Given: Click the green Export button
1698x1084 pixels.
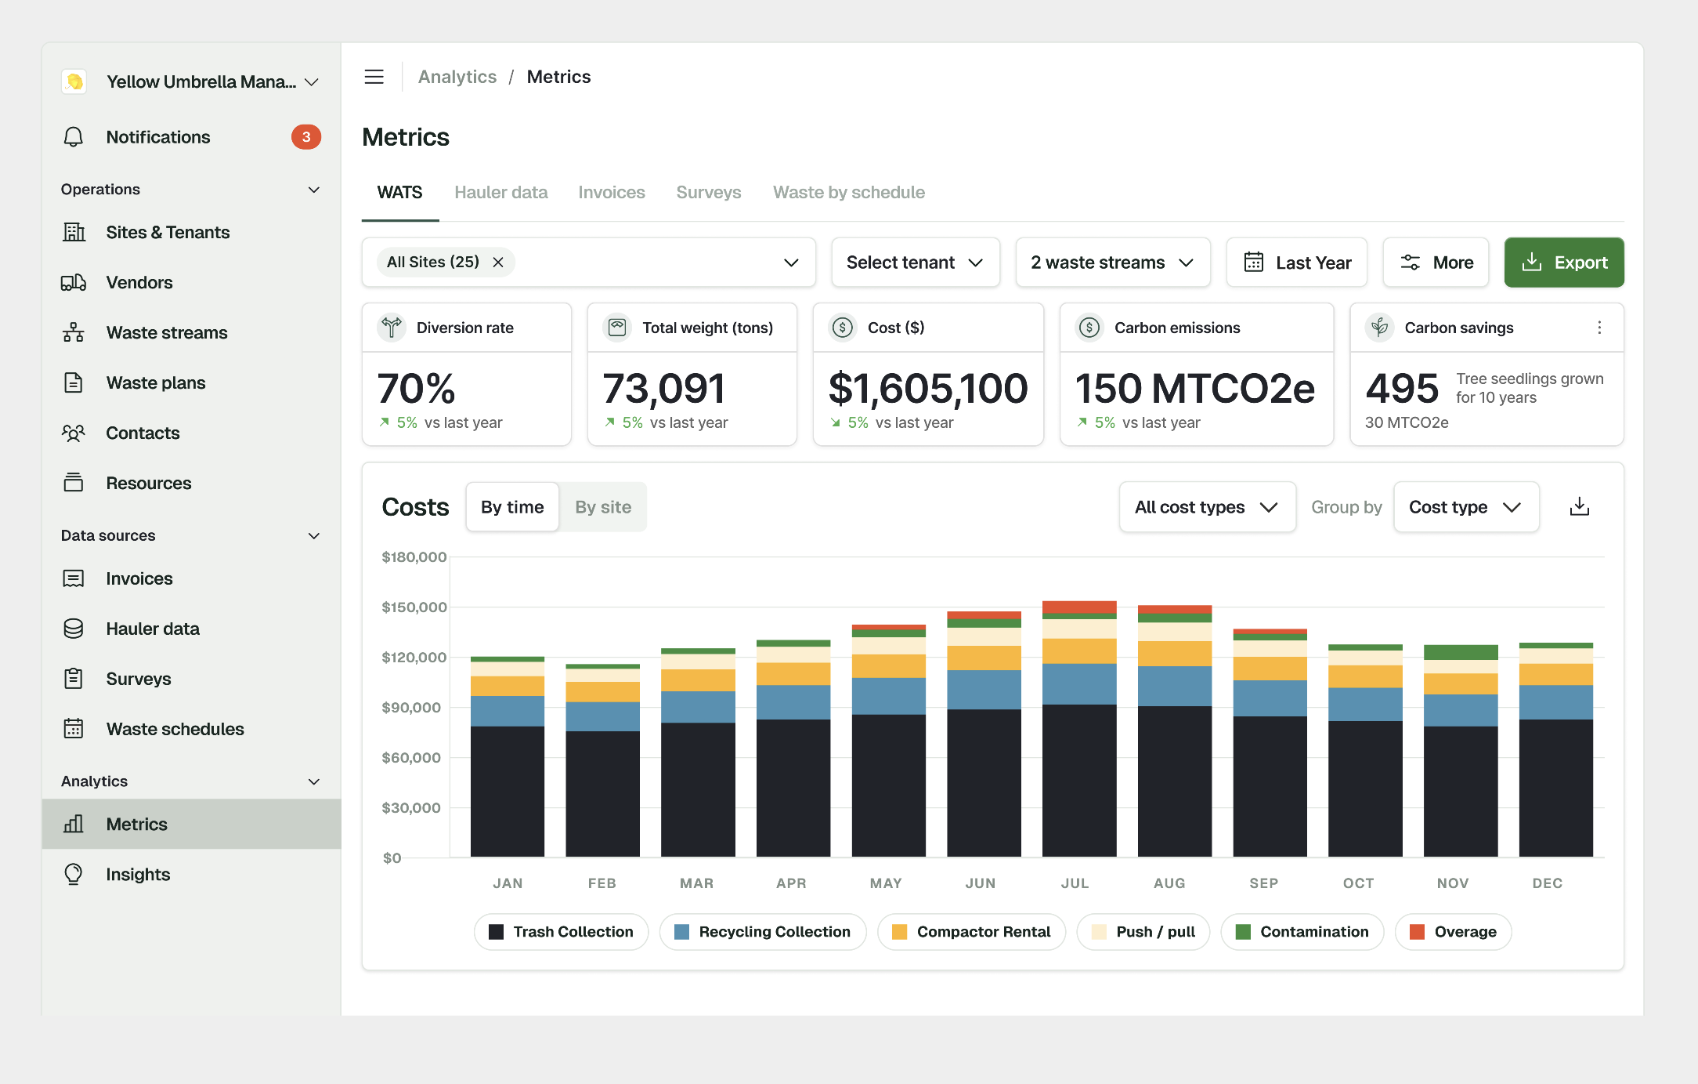Looking at the screenshot, I should click(1564, 262).
